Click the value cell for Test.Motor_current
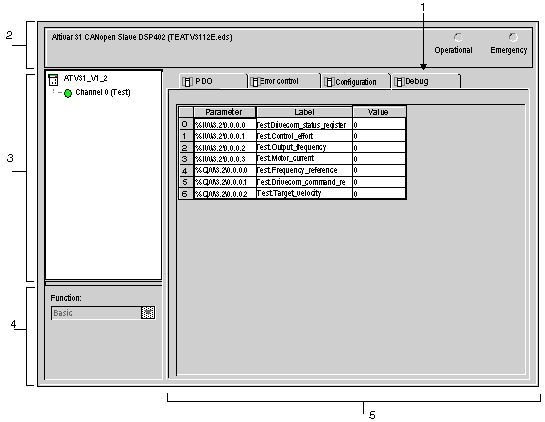 (379, 159)
